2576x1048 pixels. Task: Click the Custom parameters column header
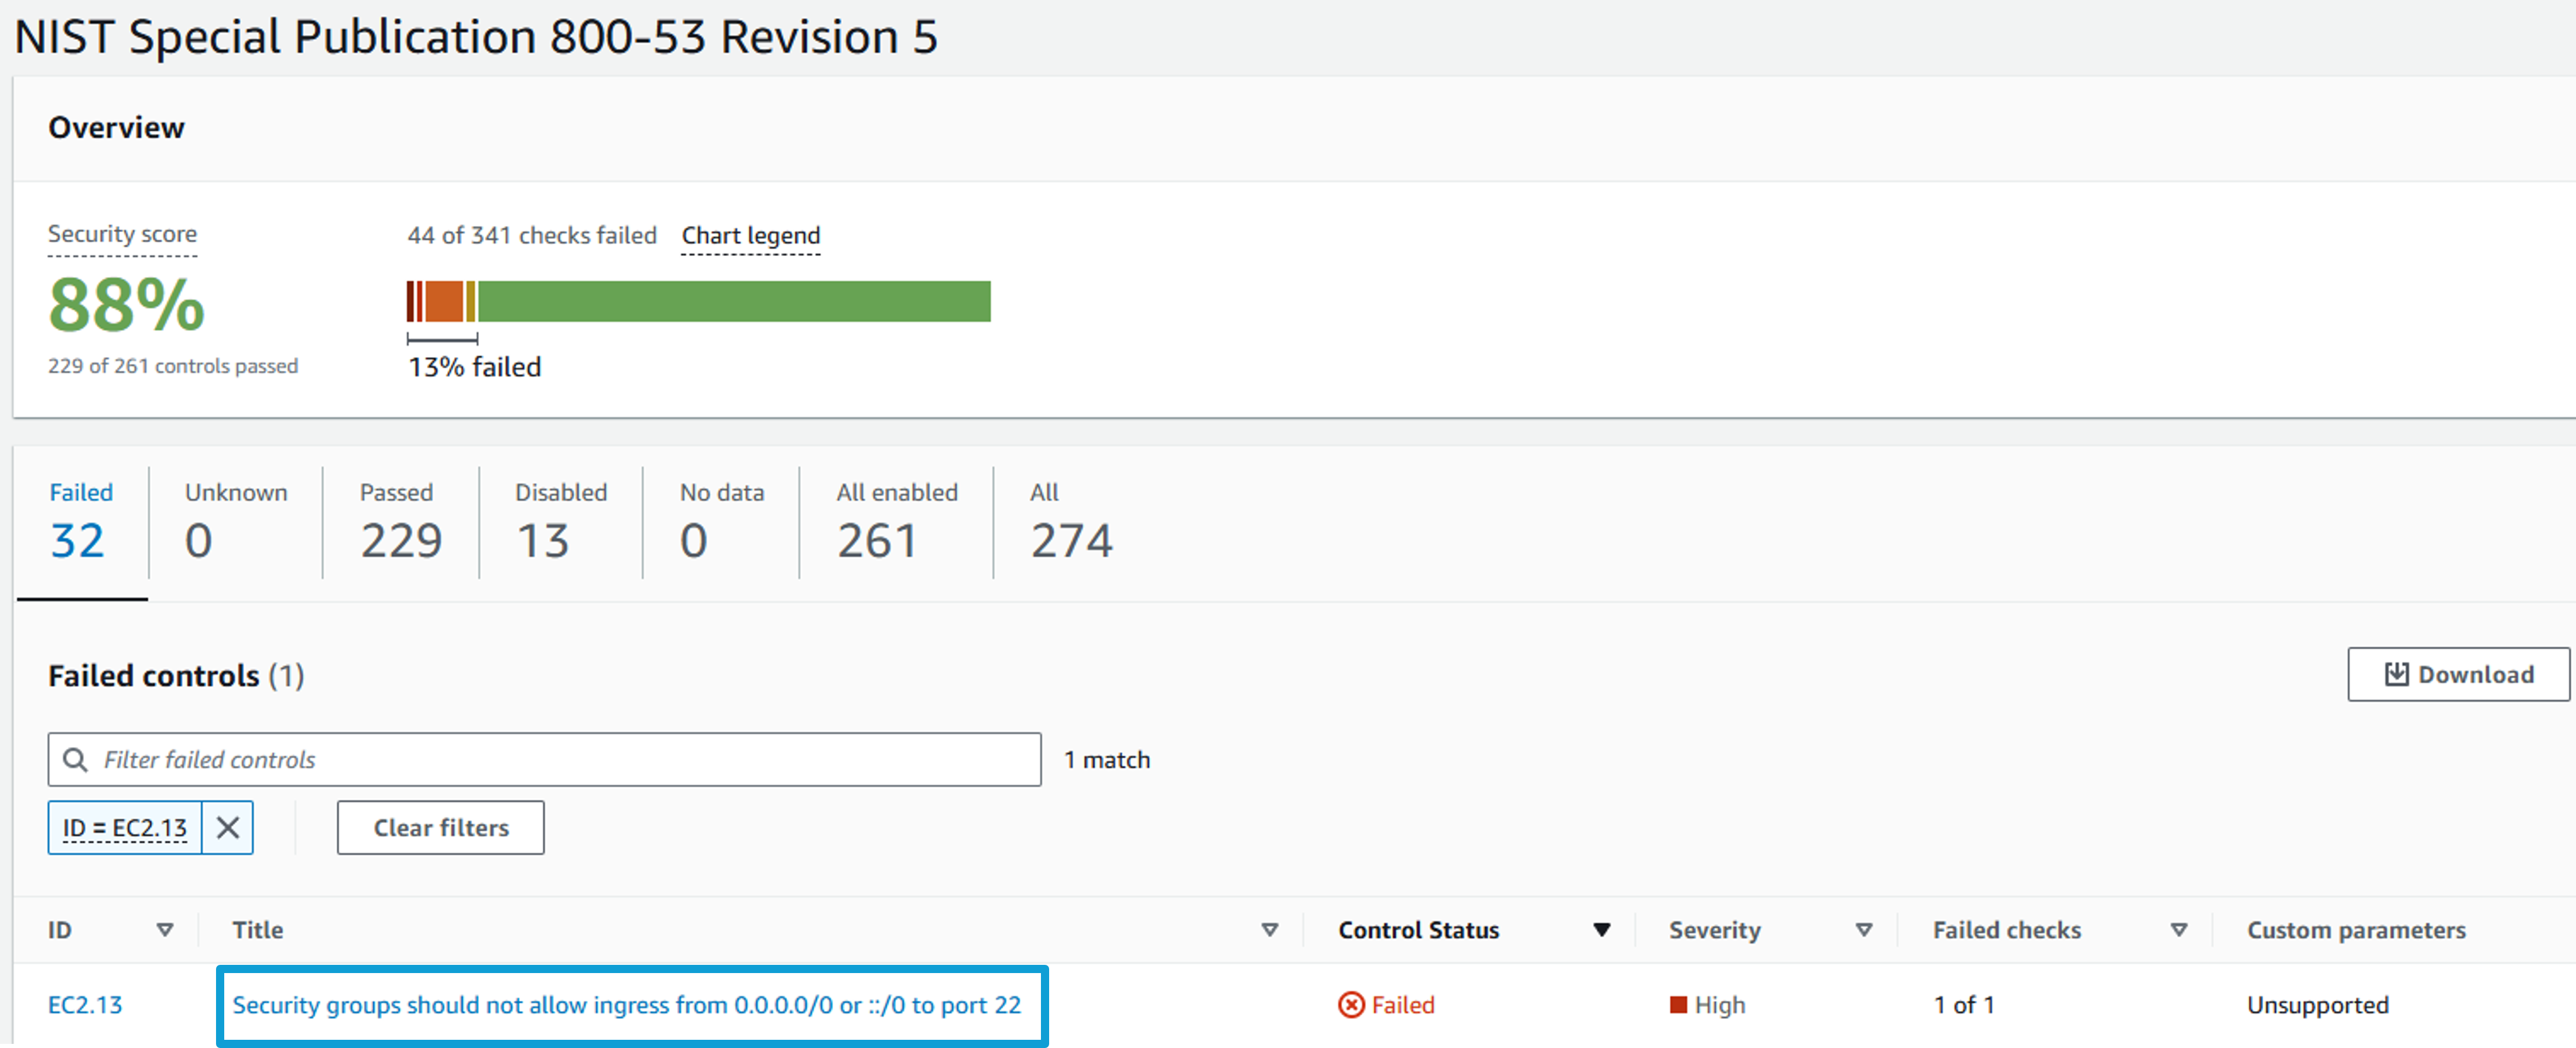point(2356,929)
